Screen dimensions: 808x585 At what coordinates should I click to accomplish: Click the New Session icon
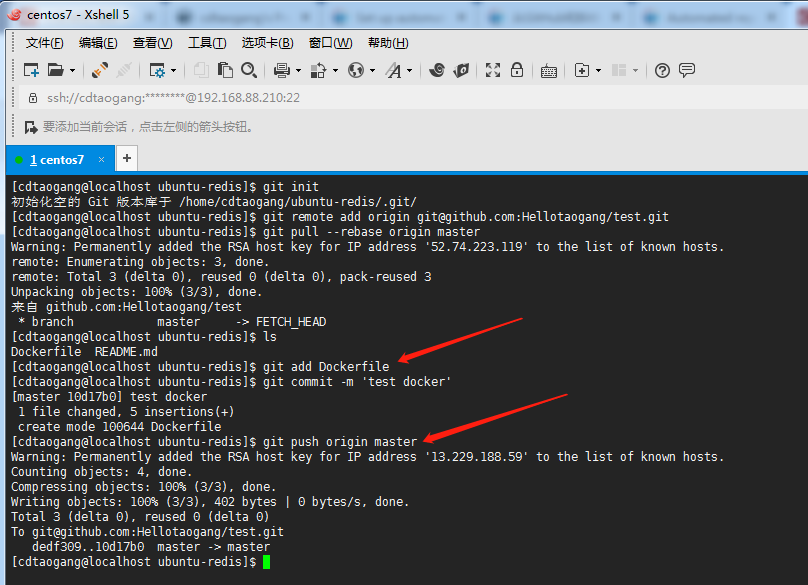[x=31, y=70]
